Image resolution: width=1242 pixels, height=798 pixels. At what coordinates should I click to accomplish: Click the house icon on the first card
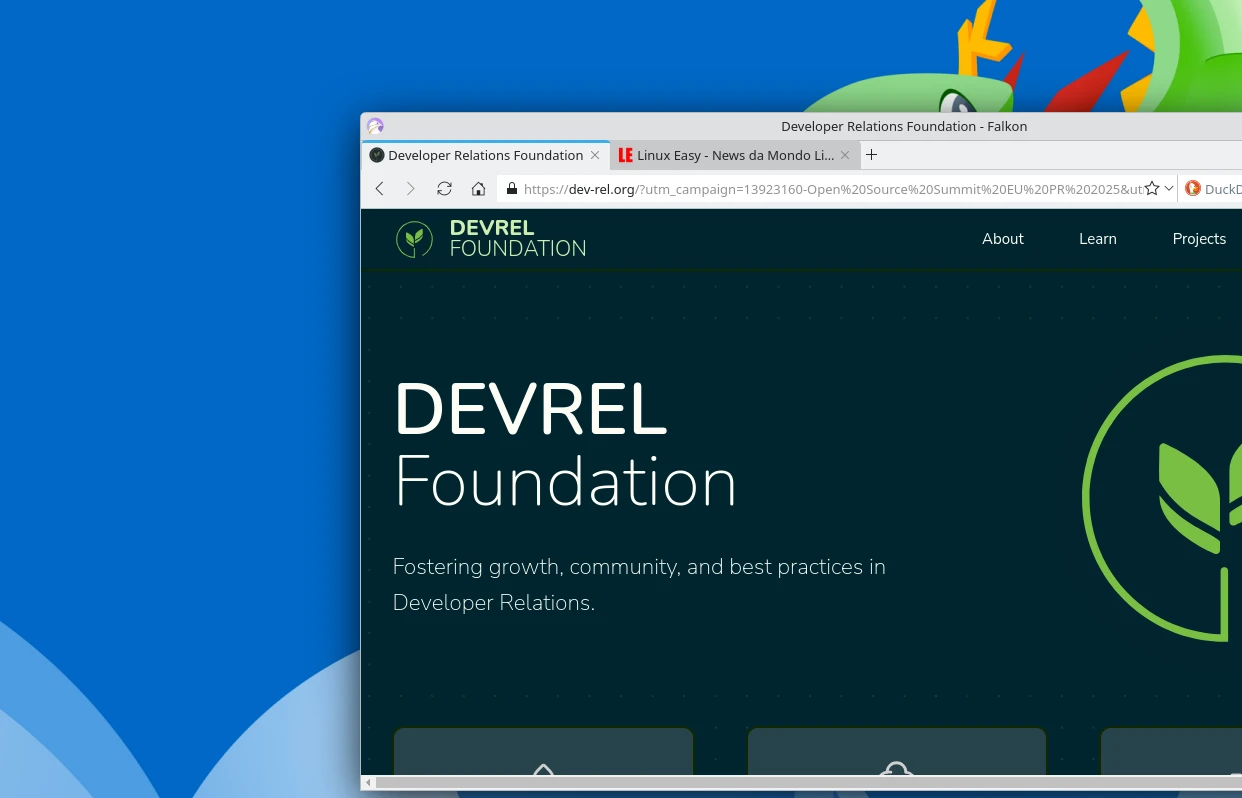click(543, 775)
